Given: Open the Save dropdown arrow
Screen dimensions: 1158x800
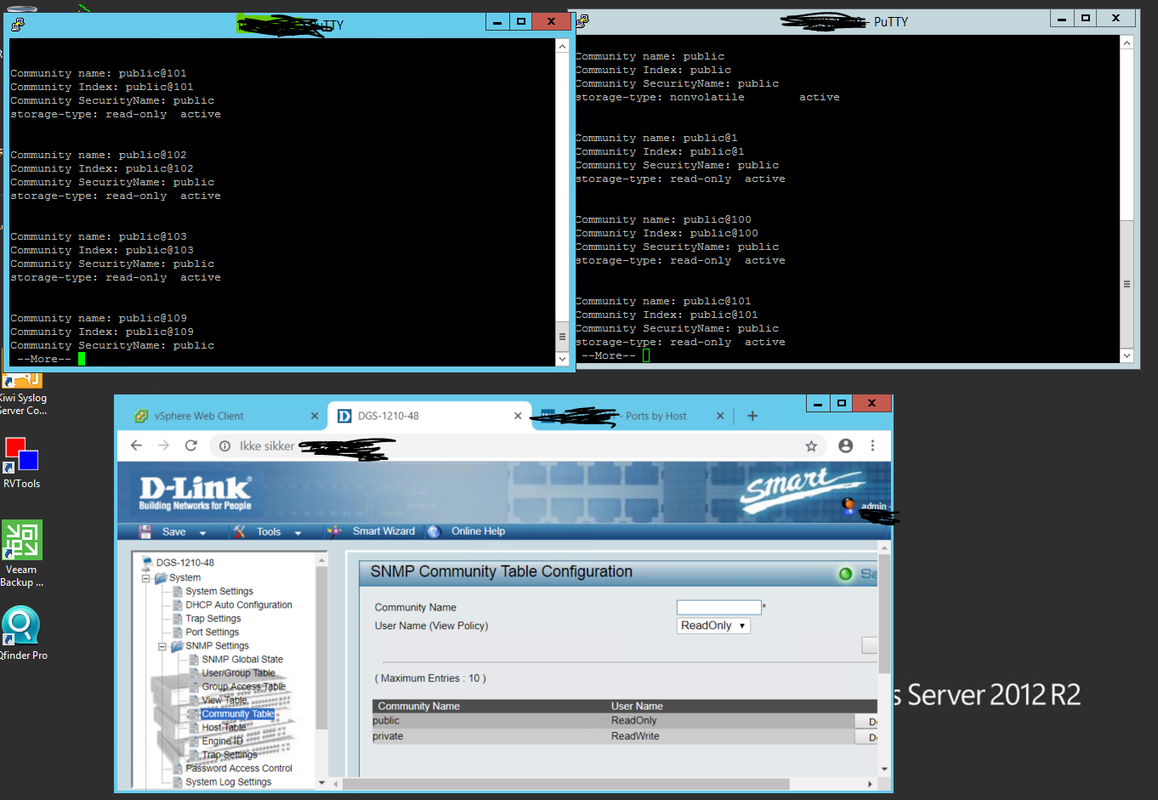Looking at the screenshot, I should click(x=202, y=533).
